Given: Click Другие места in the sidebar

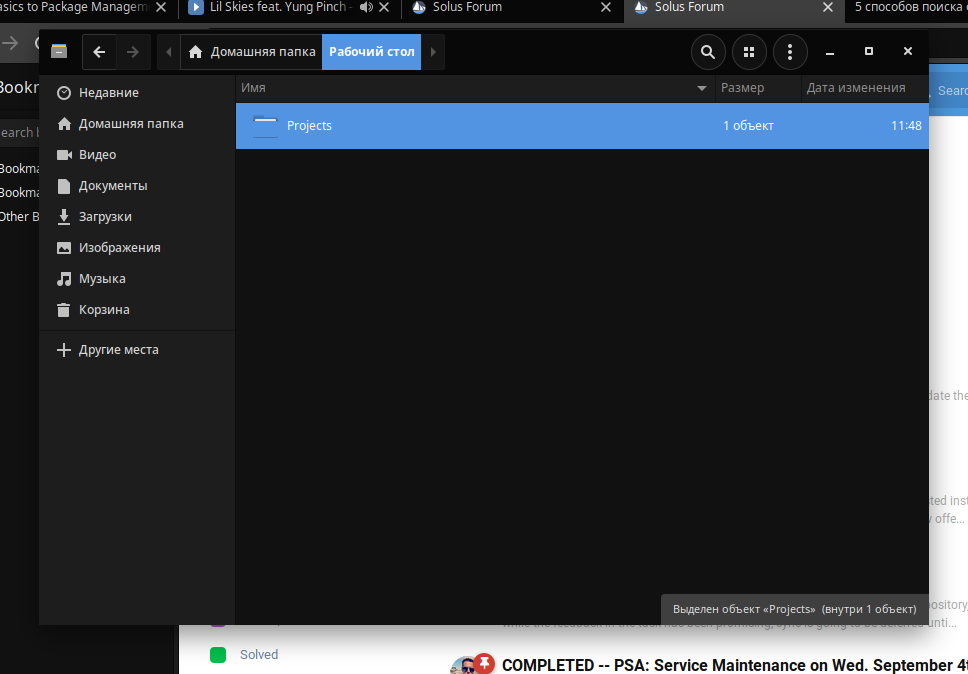Looking at the screenshot, I should click(x=118, y=350).
